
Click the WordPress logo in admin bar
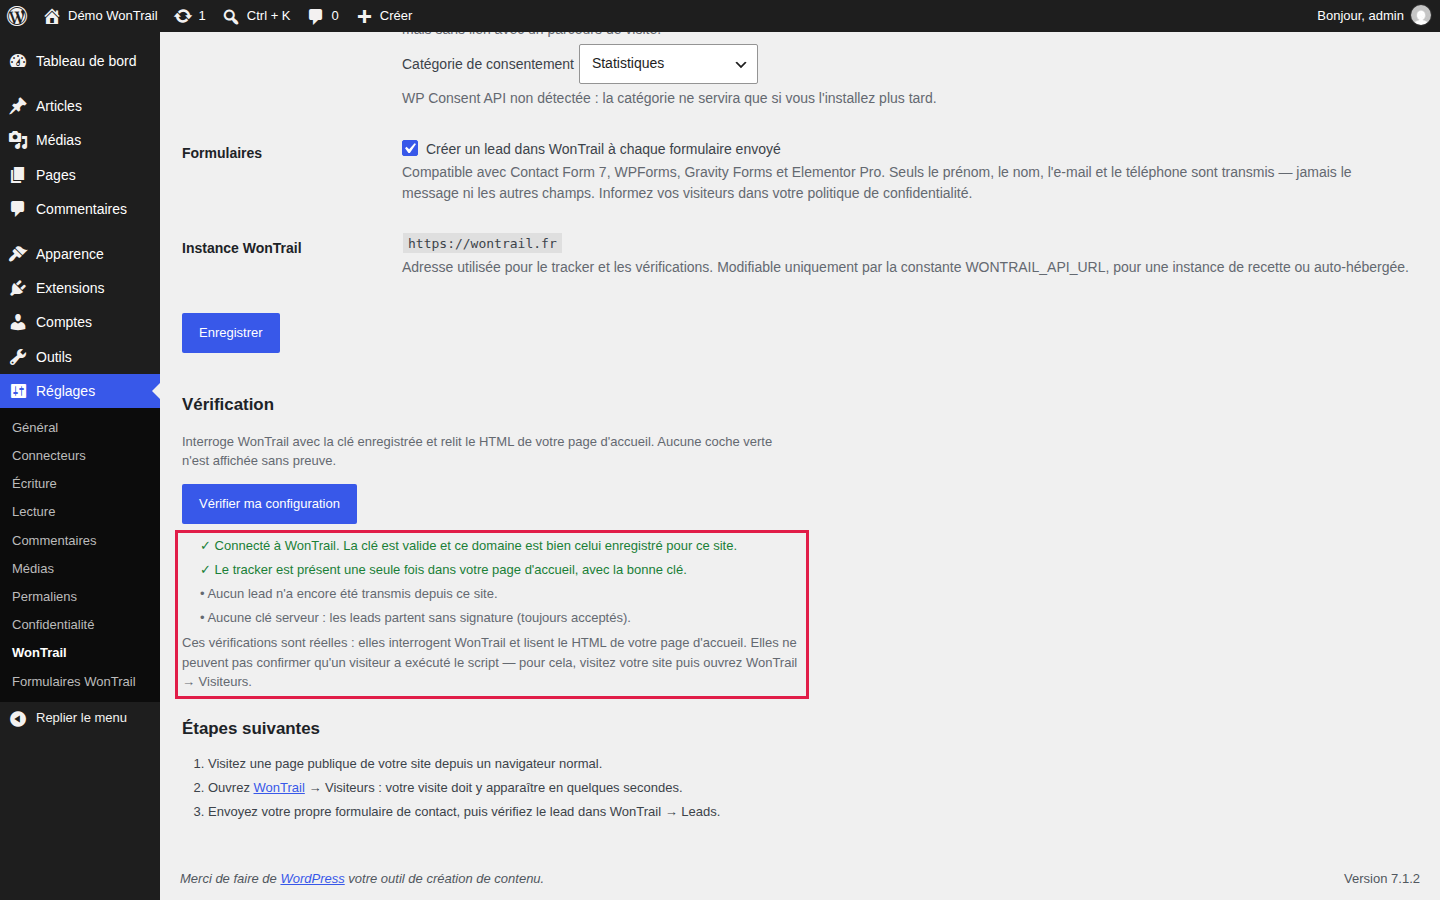coord(17,16)
